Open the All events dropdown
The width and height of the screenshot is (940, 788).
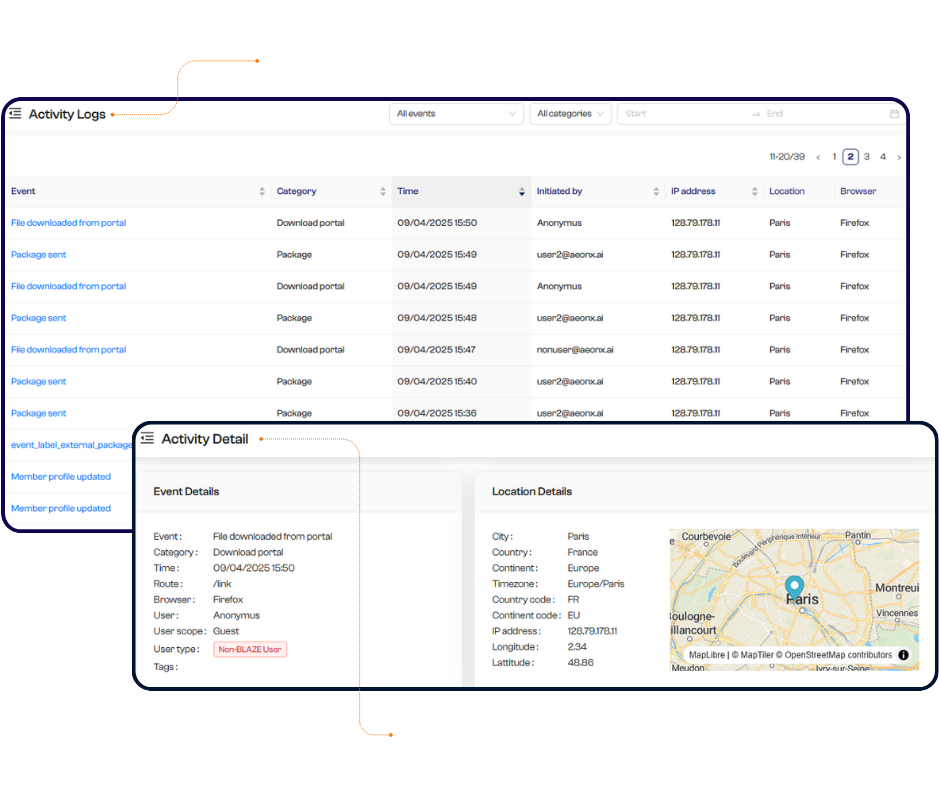click(x=456, y=113)
